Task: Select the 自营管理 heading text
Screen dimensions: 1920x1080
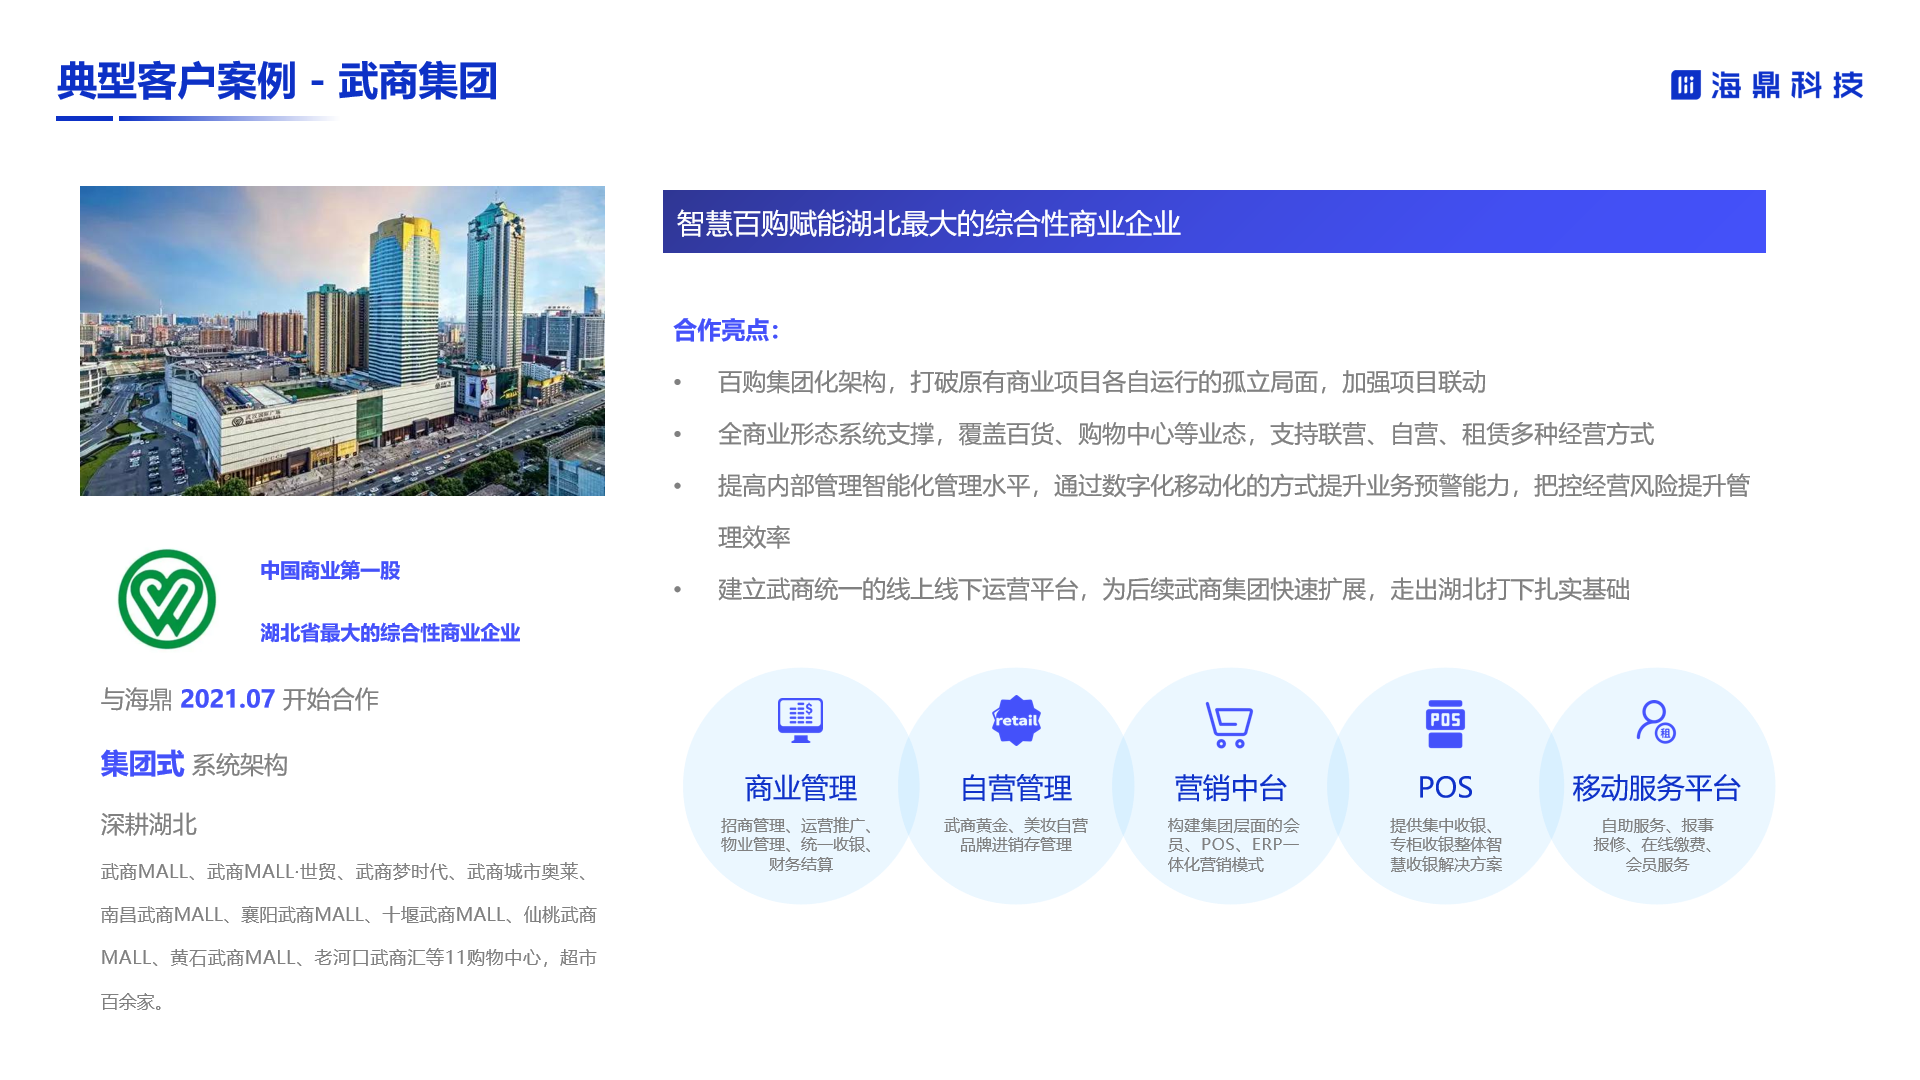Action: click(1016, 788)
